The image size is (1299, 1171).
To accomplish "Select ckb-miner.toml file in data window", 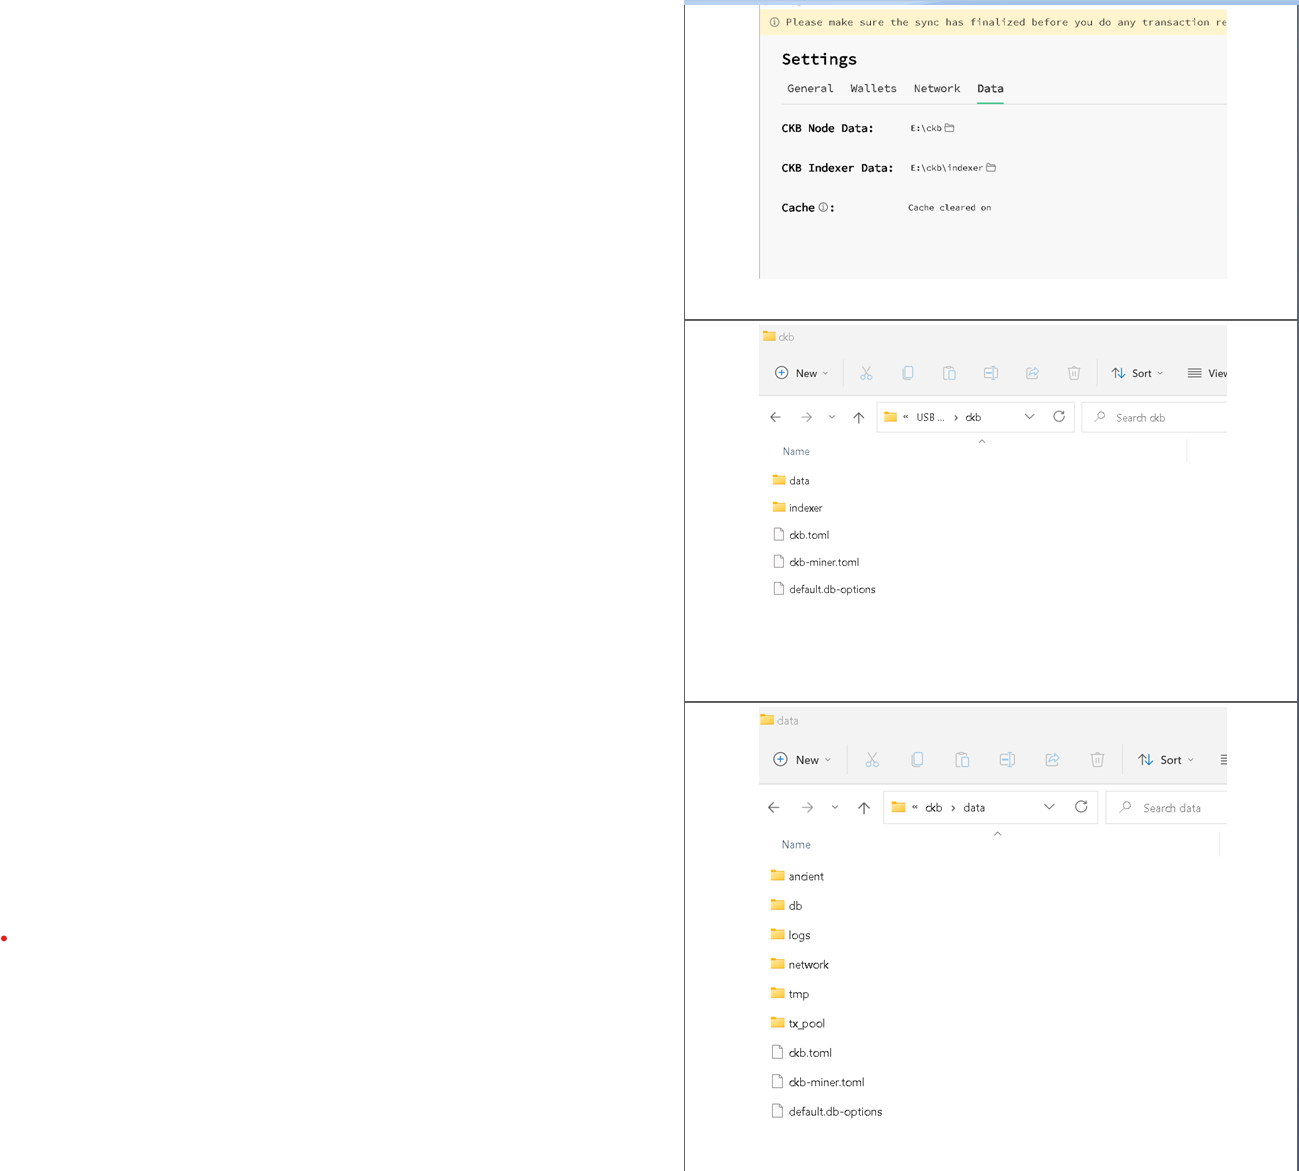I will click(x=817, y=1082).
